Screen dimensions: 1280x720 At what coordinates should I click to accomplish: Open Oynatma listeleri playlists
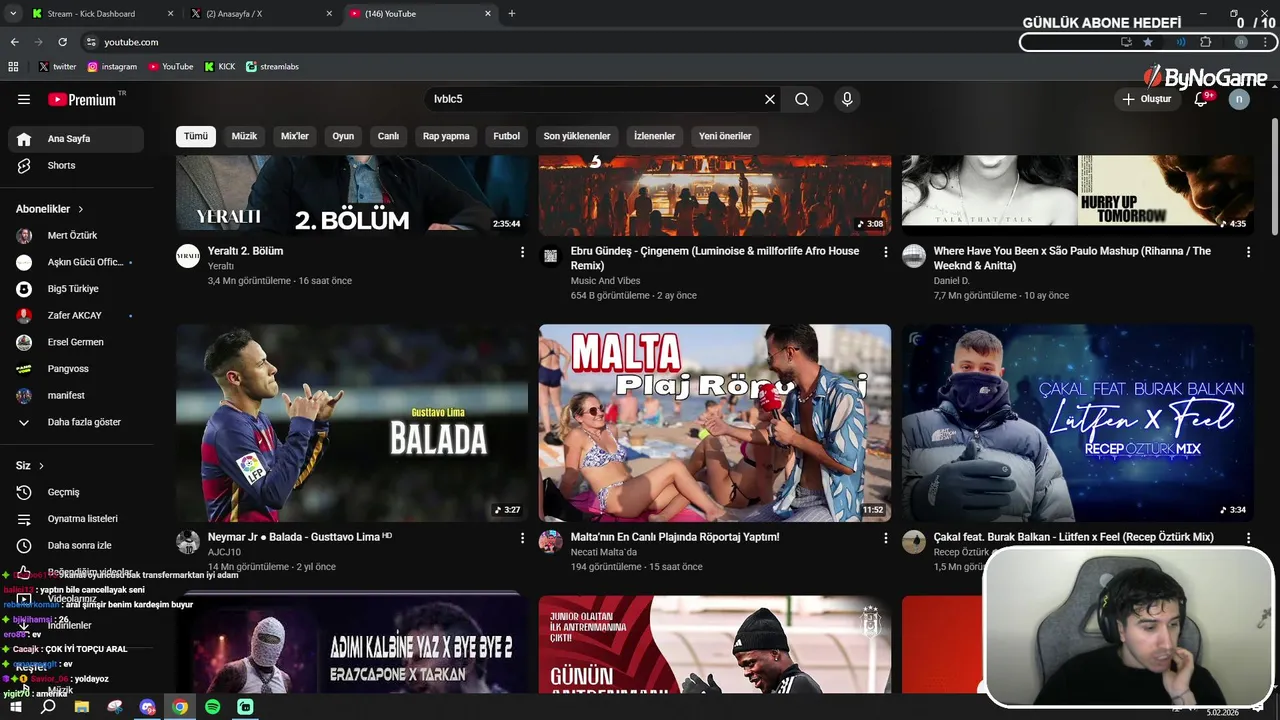[76, 519]
